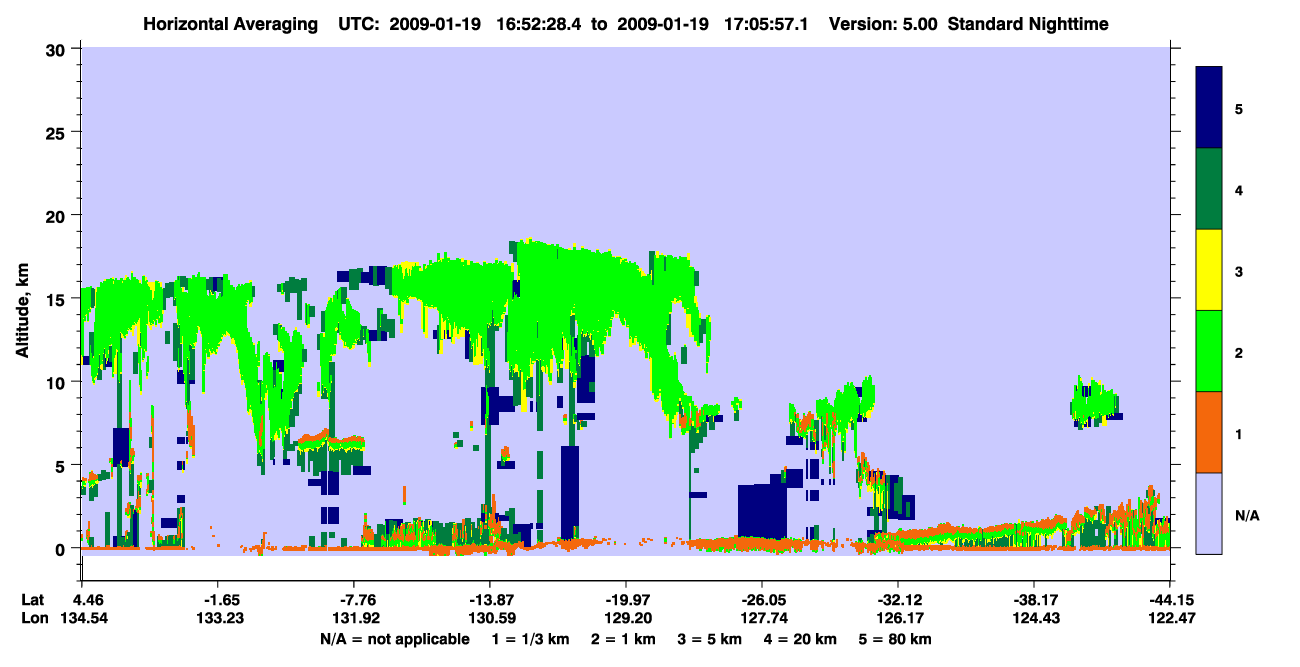Click 'Standard Nighttime' in the title
This screenshot has width=1300, height=667.
(1028, 24)
